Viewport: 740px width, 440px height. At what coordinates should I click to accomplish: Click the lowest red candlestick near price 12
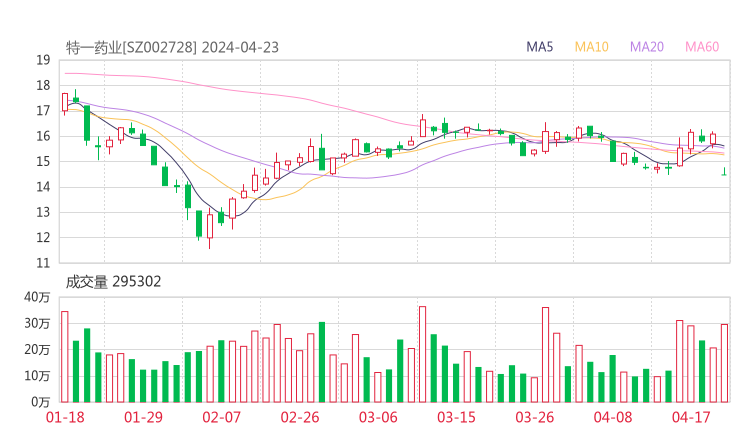(210, 227)
